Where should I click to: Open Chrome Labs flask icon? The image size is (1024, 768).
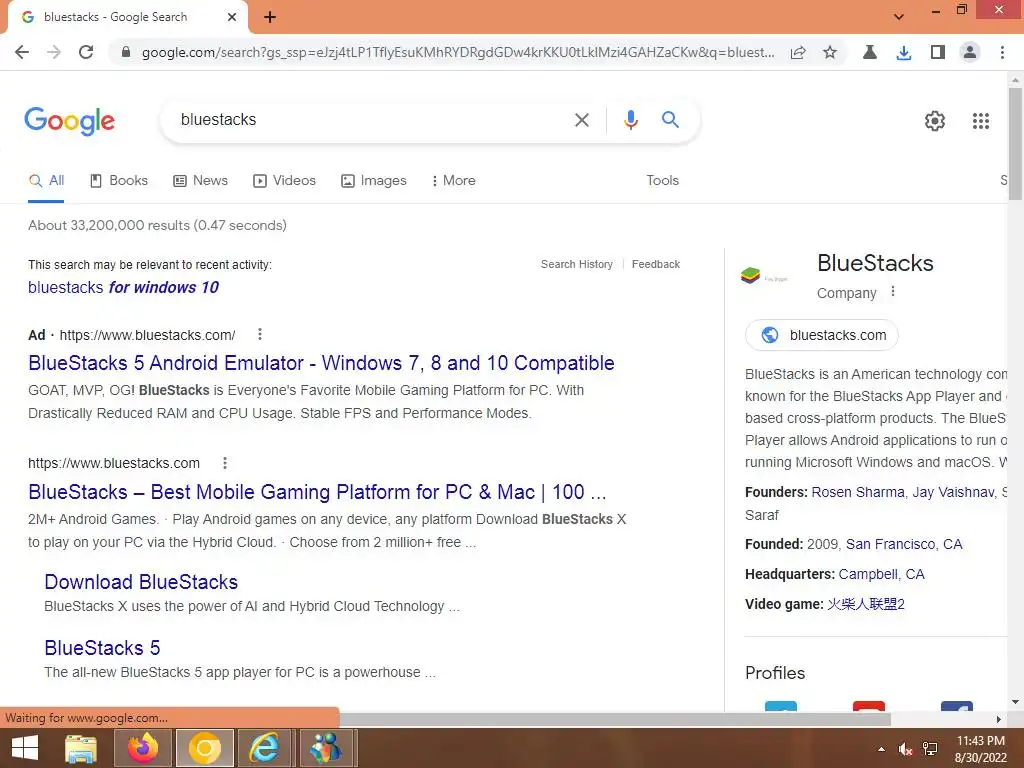(x=870, y=52)
